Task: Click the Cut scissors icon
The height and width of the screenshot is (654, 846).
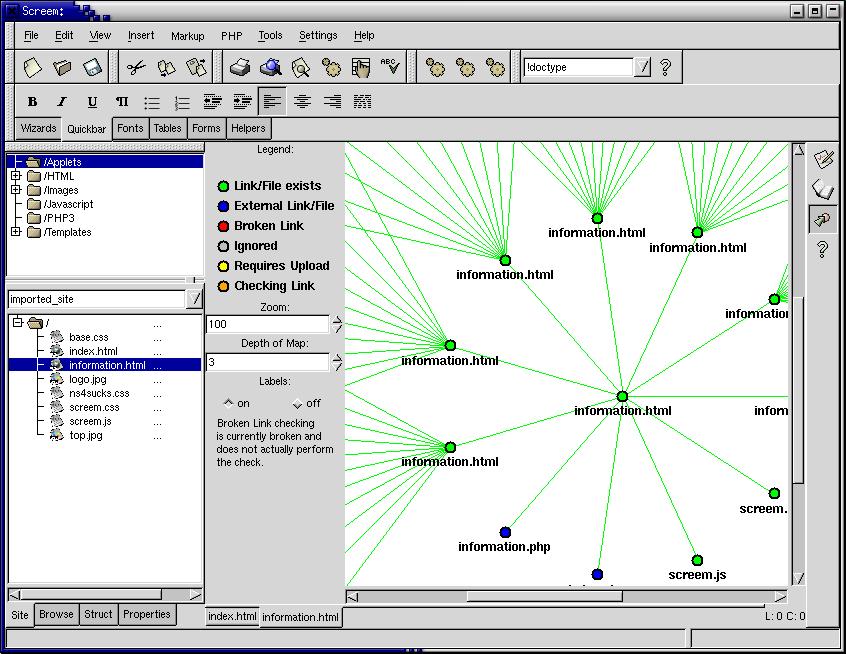Action: click(x=136, y=68)
